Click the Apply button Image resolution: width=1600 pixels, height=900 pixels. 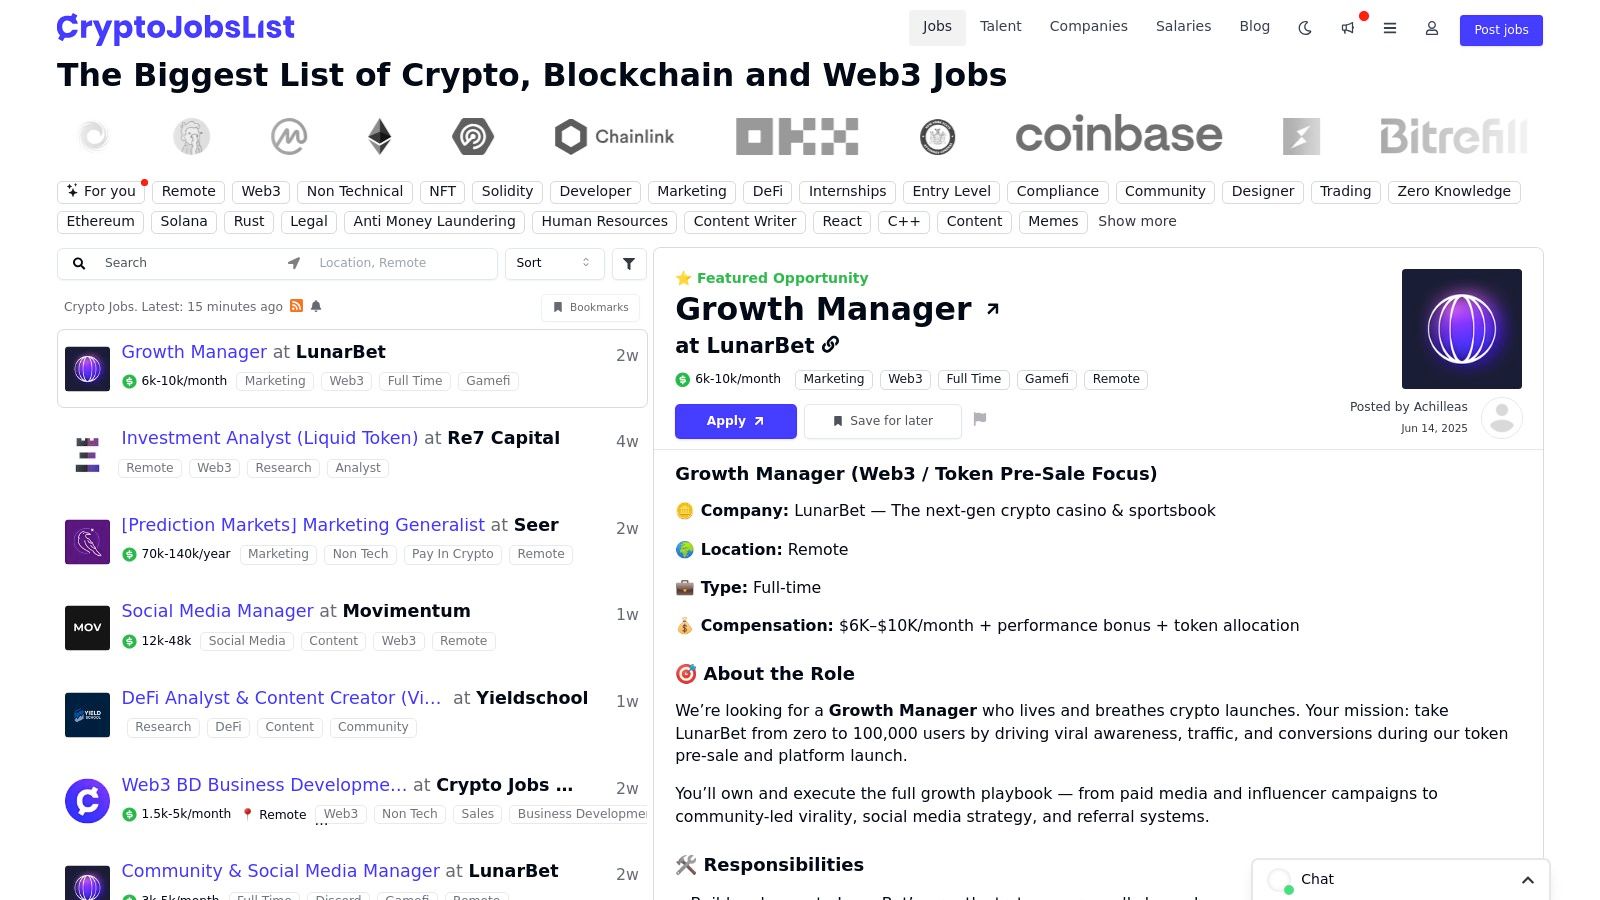click(735, 421)
